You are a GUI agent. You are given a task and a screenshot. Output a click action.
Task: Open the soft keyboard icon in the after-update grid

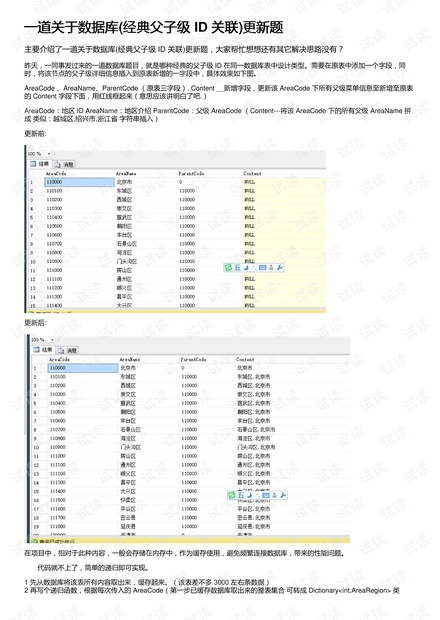[x=266, y=495]
